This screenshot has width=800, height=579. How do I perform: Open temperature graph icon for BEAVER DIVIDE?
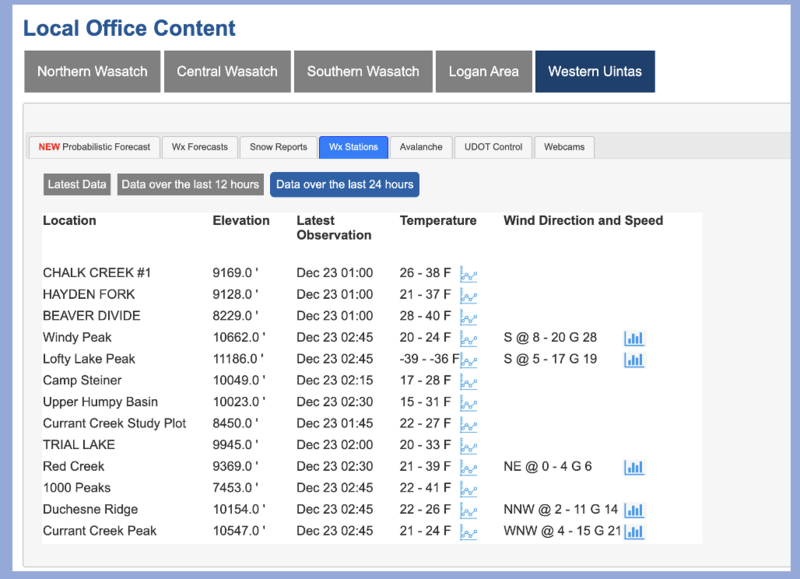(468, 317)
